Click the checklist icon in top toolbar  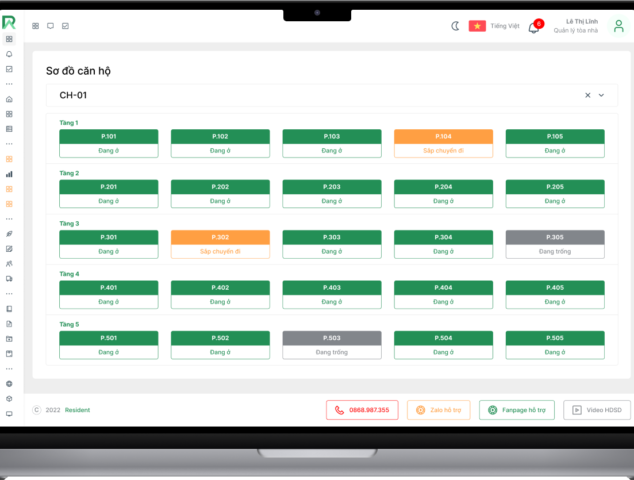tap(65, 26)
